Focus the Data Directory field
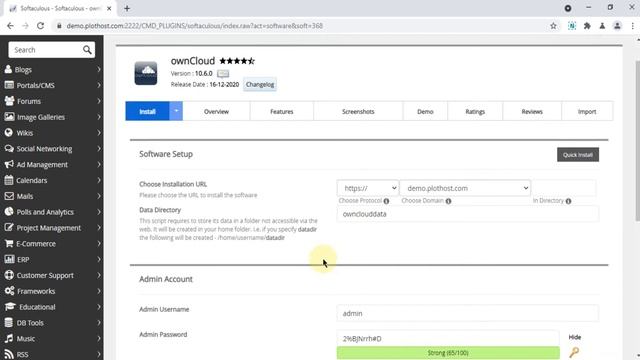Image resolution: width=640 pixels, height=360 pixels. [468, 214]
